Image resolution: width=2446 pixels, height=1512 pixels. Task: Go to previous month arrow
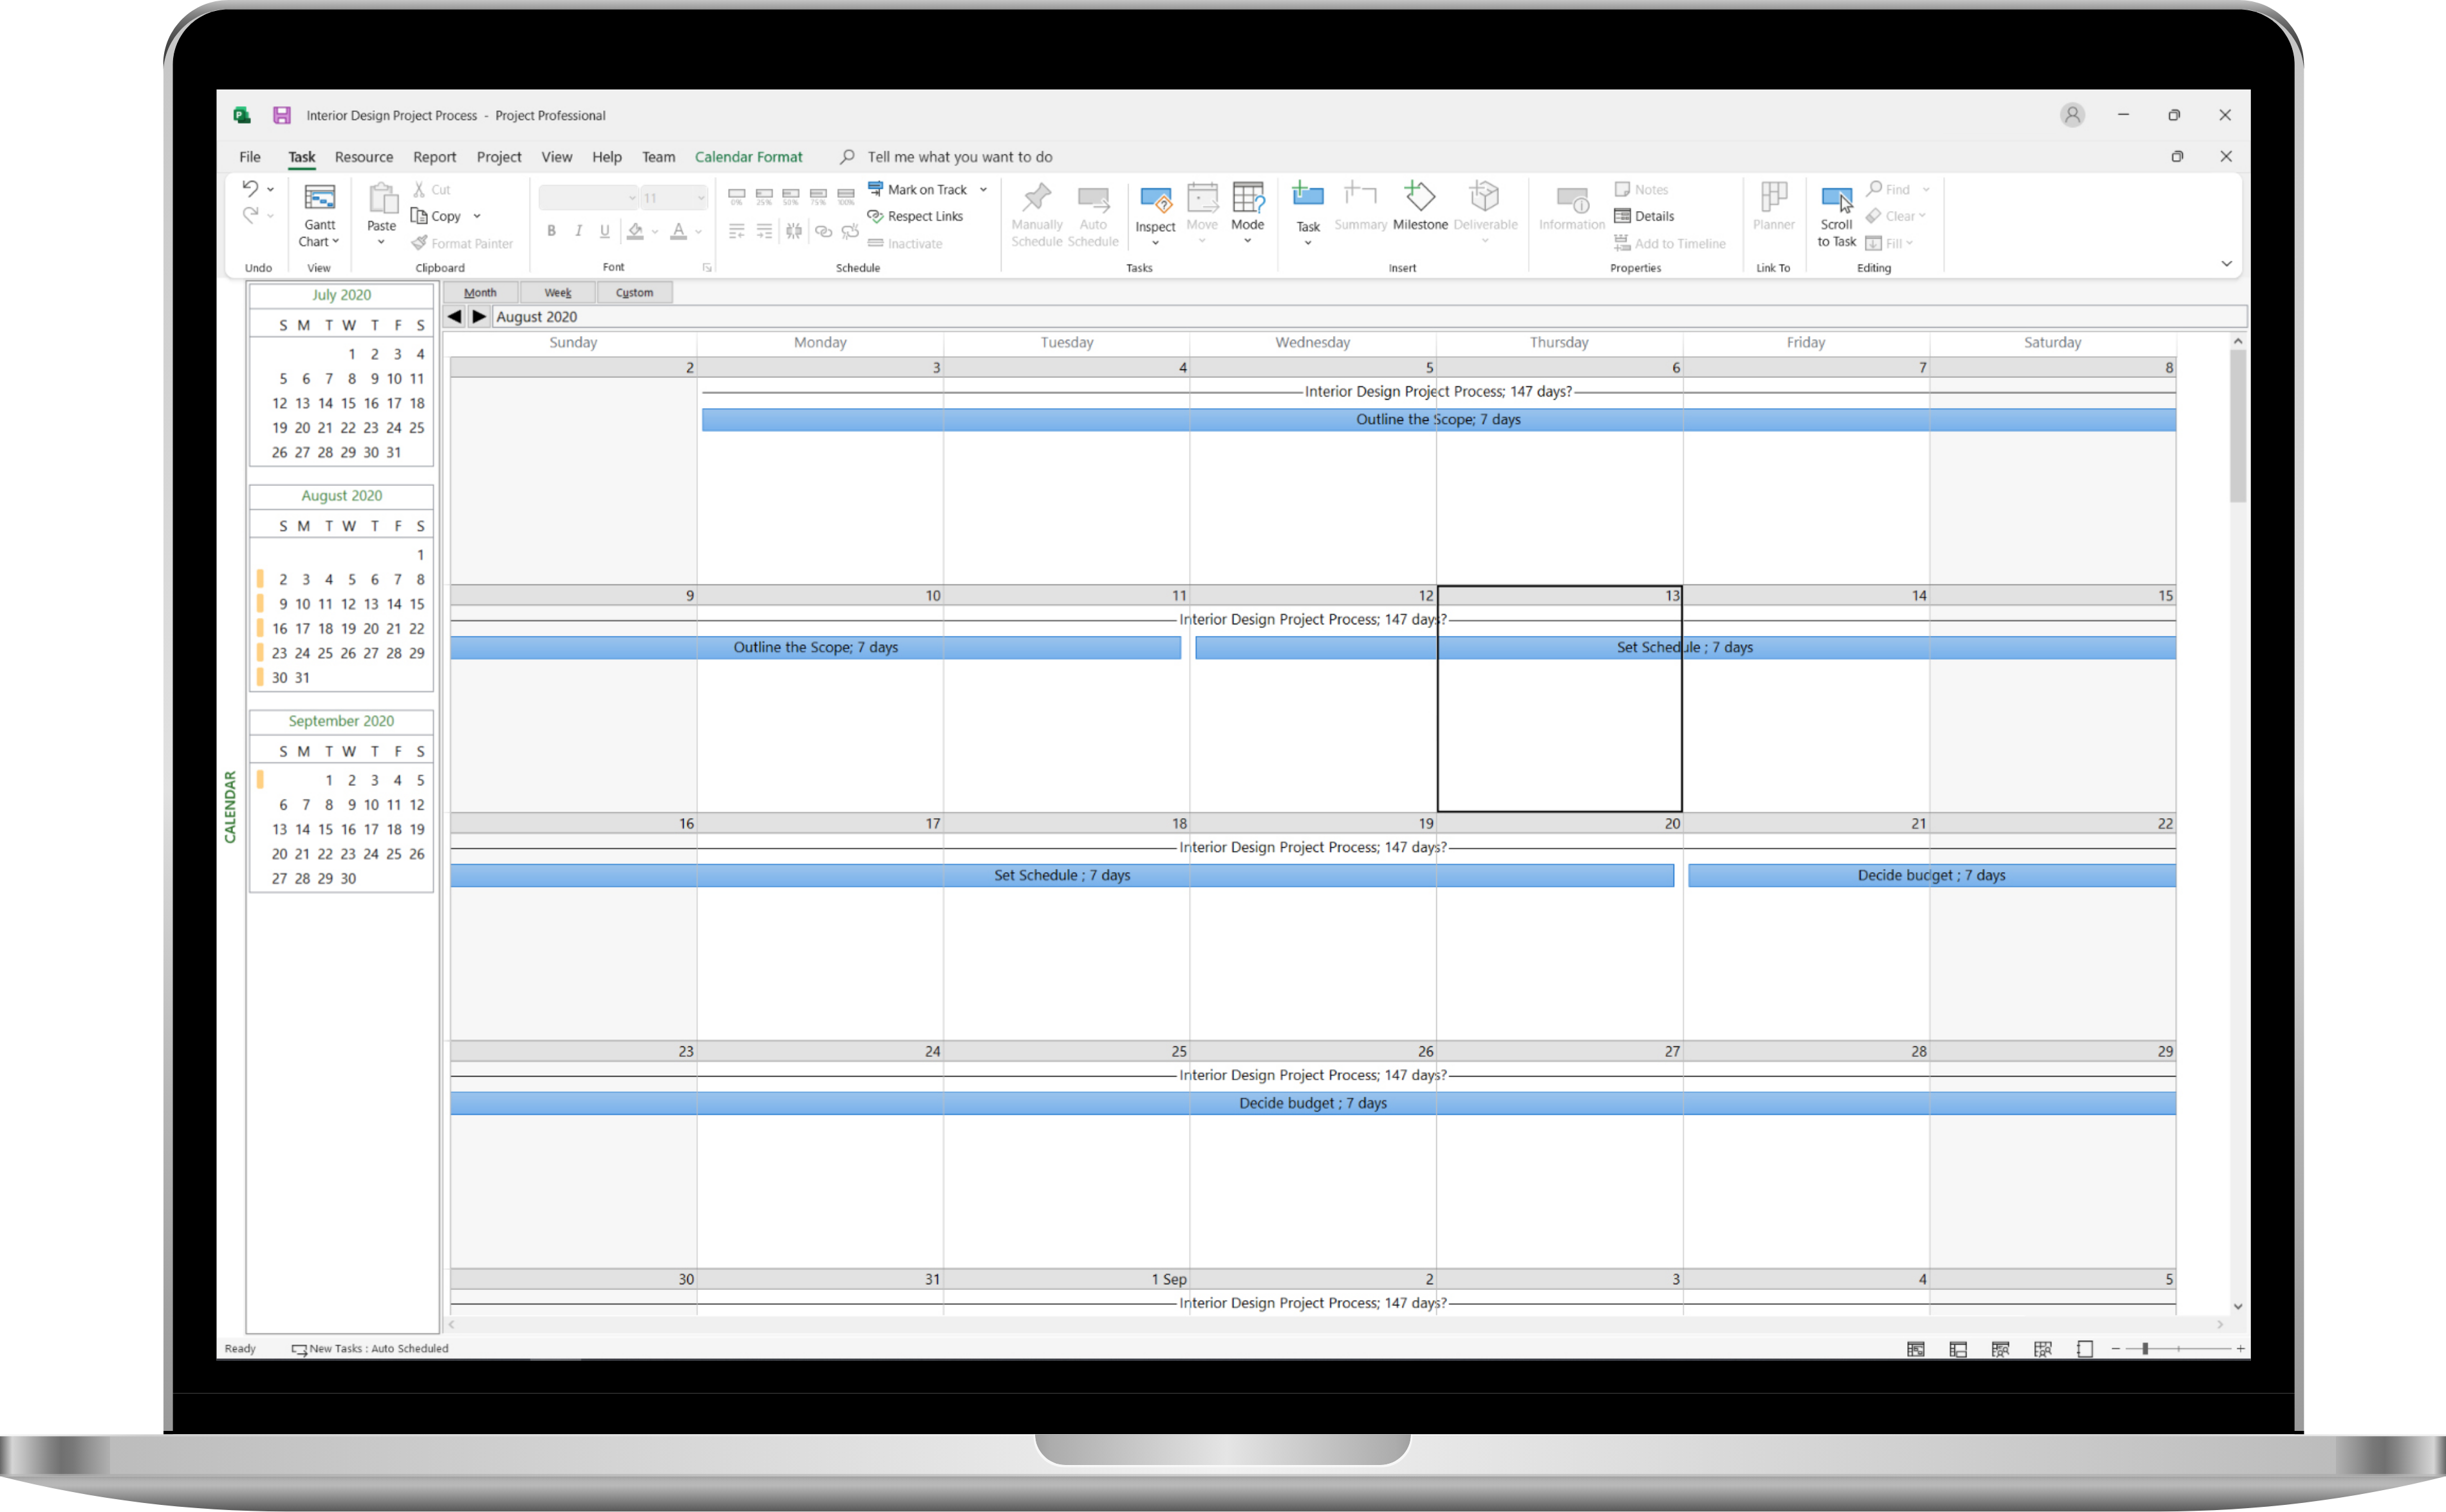click(x=455, y=316)
